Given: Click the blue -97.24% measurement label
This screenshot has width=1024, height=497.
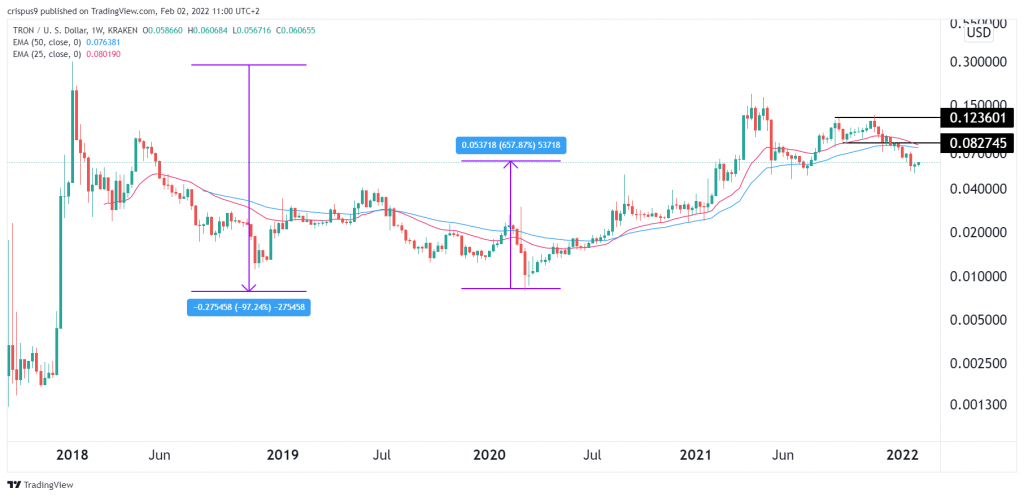Looking at the screenshot, I should [248, 307].
